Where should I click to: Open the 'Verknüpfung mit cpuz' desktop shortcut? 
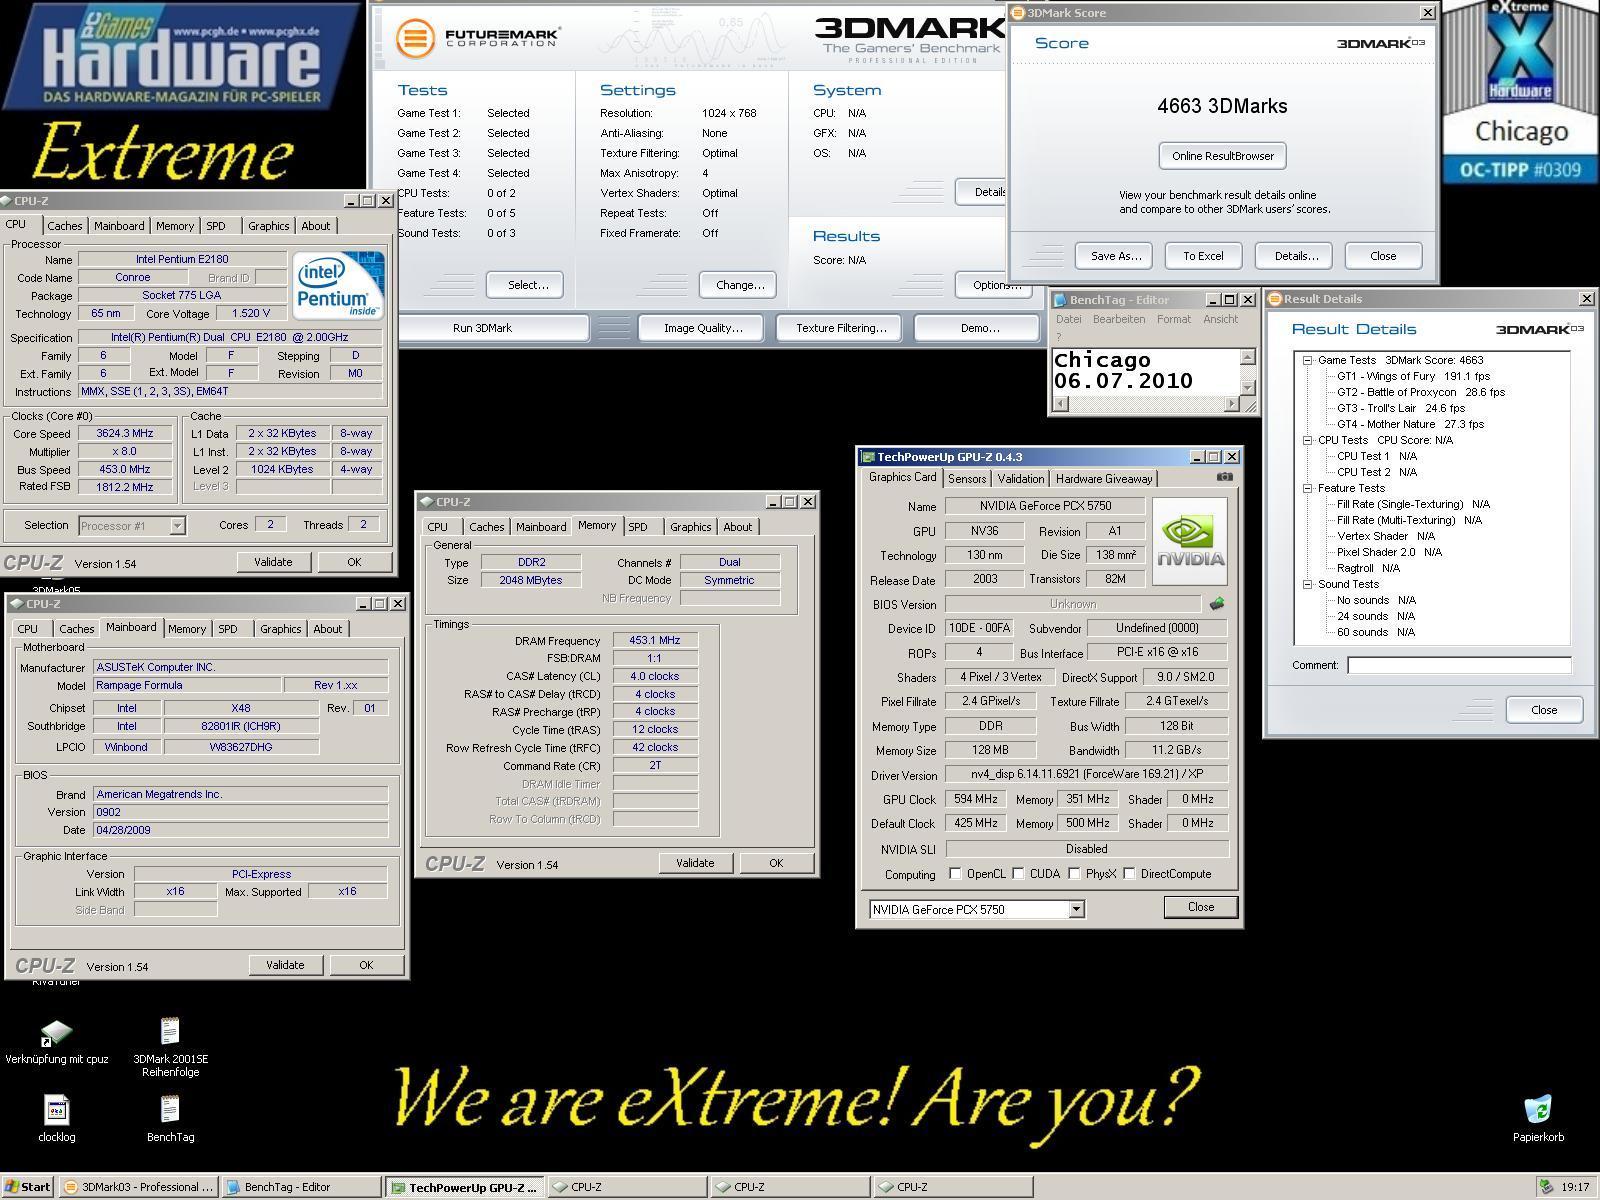coord(57,1042)
